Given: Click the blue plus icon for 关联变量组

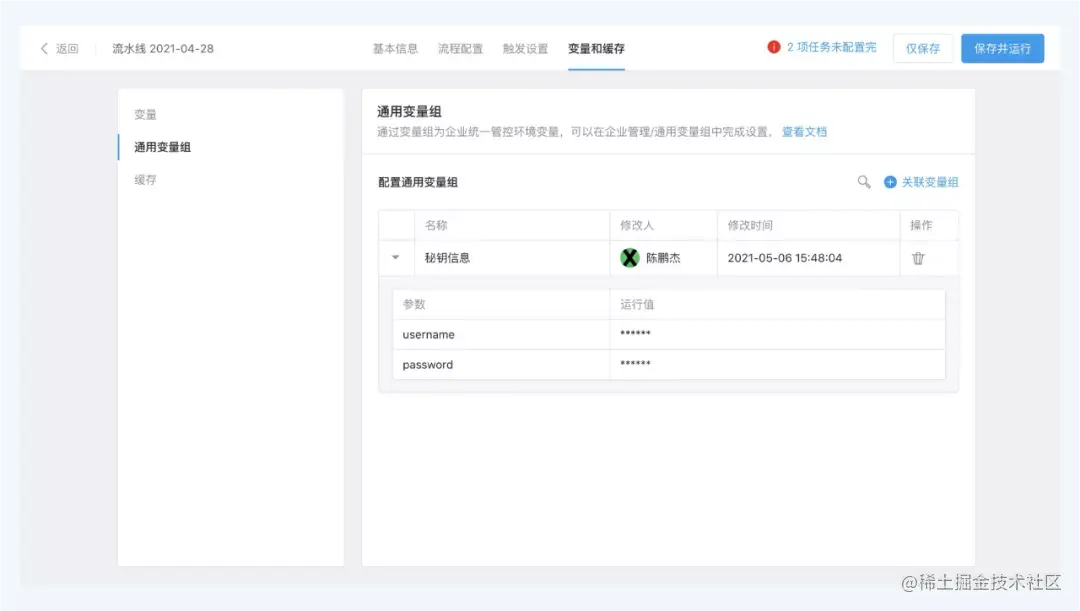Looking at the screenshot, I should click(890, 182).
